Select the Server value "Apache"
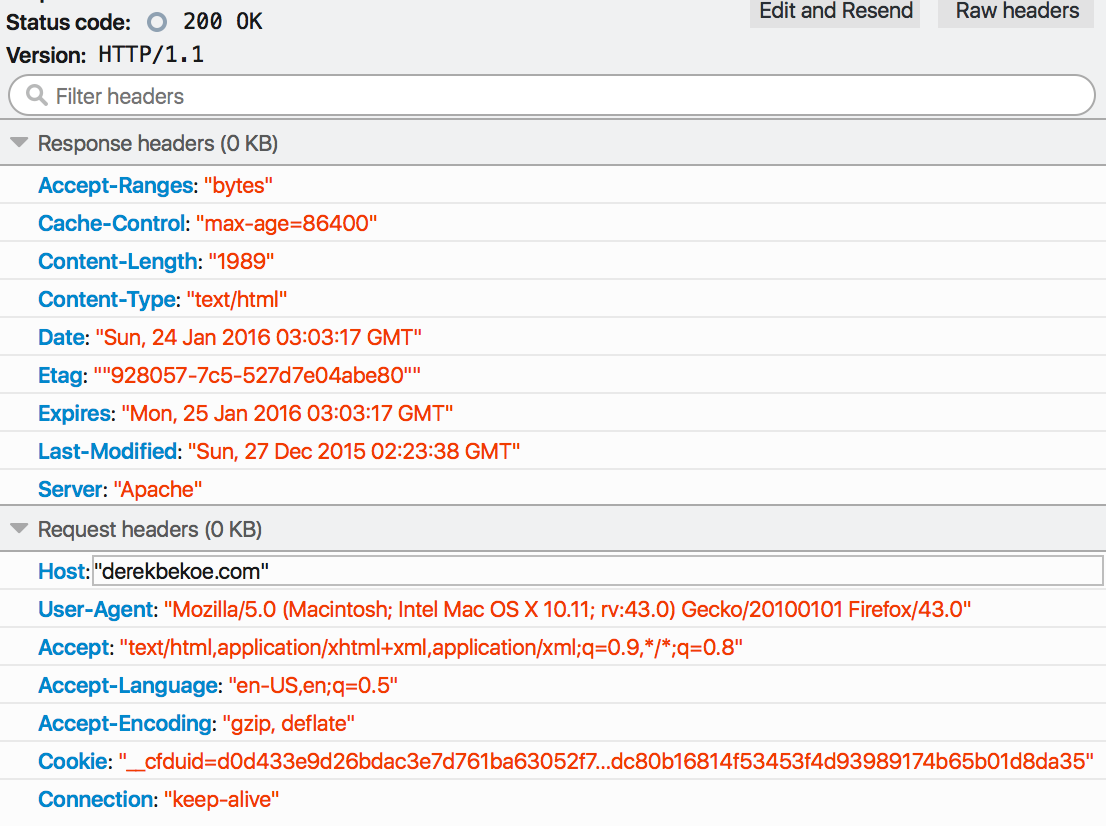The image size is (1106, 826). [158, 490]
